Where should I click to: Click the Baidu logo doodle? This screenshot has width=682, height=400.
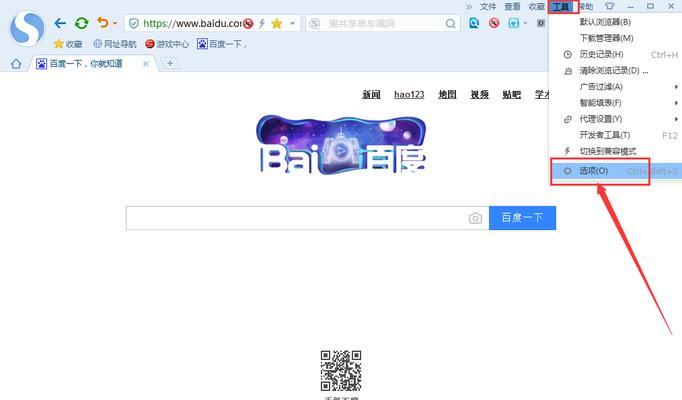[x=341, y=144]
